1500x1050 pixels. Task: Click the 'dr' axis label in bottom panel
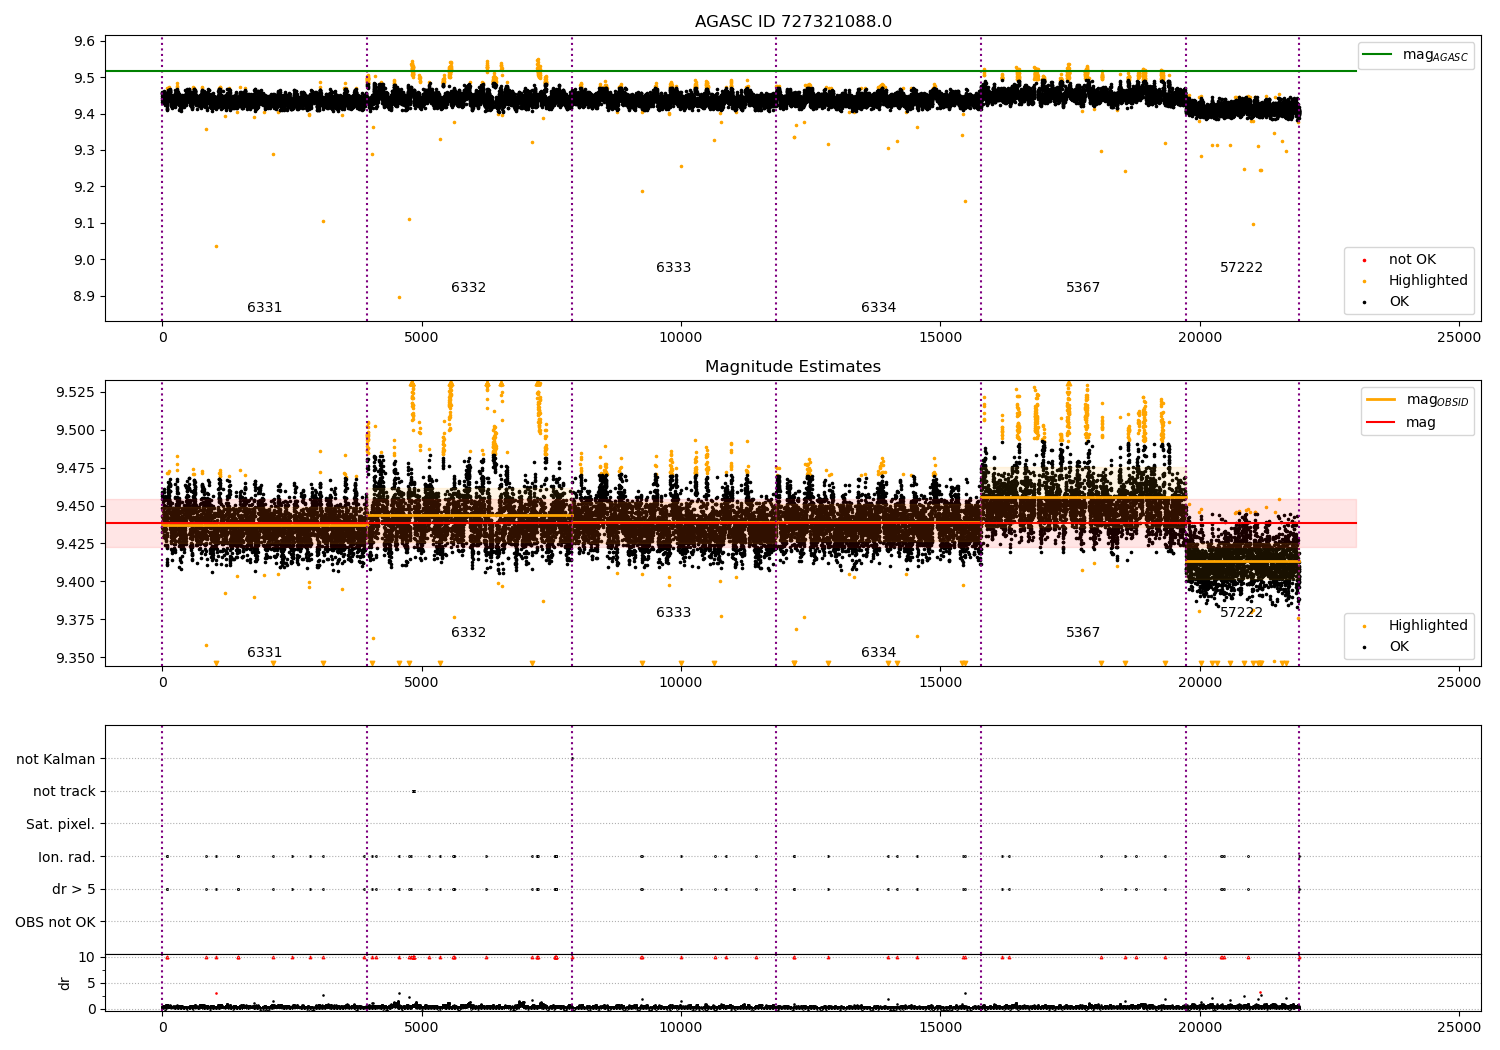tap(65, 983)
